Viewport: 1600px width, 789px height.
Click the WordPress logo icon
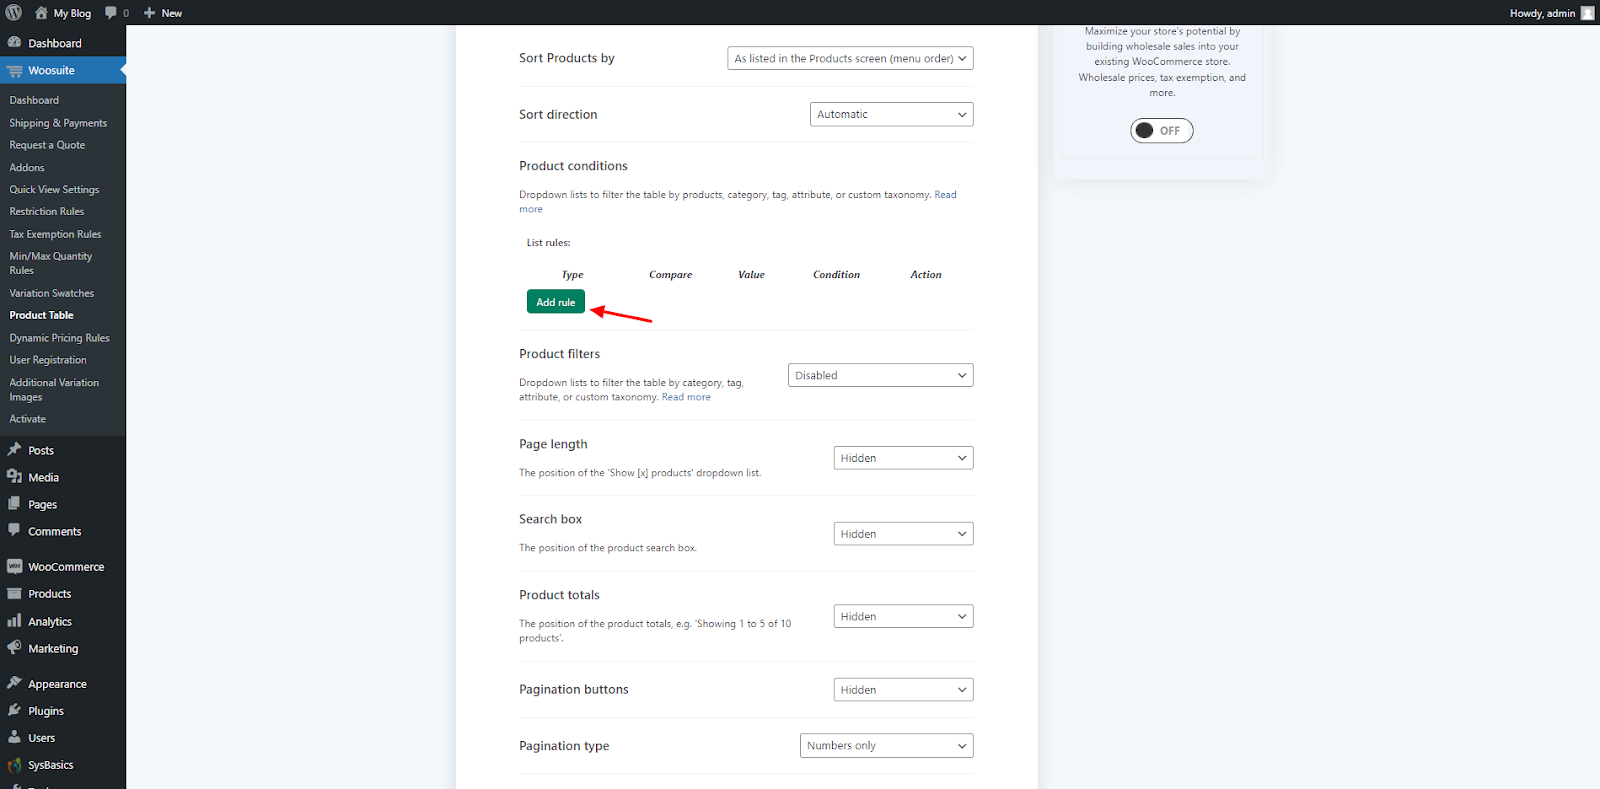[14, 13]
